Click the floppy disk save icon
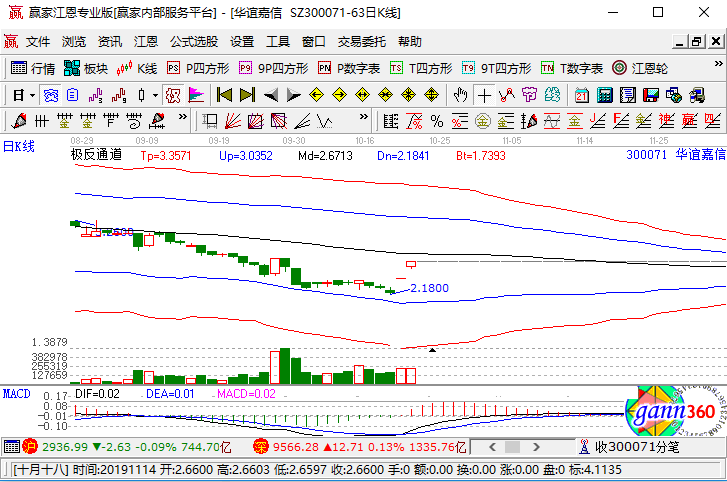Screen dimensions: 727x482 tap(650, 95)
